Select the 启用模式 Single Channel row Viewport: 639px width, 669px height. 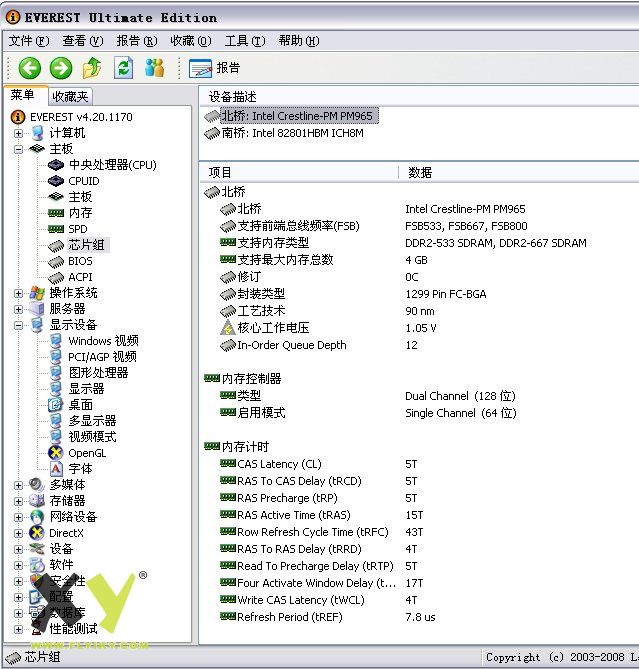click(368, 413)
